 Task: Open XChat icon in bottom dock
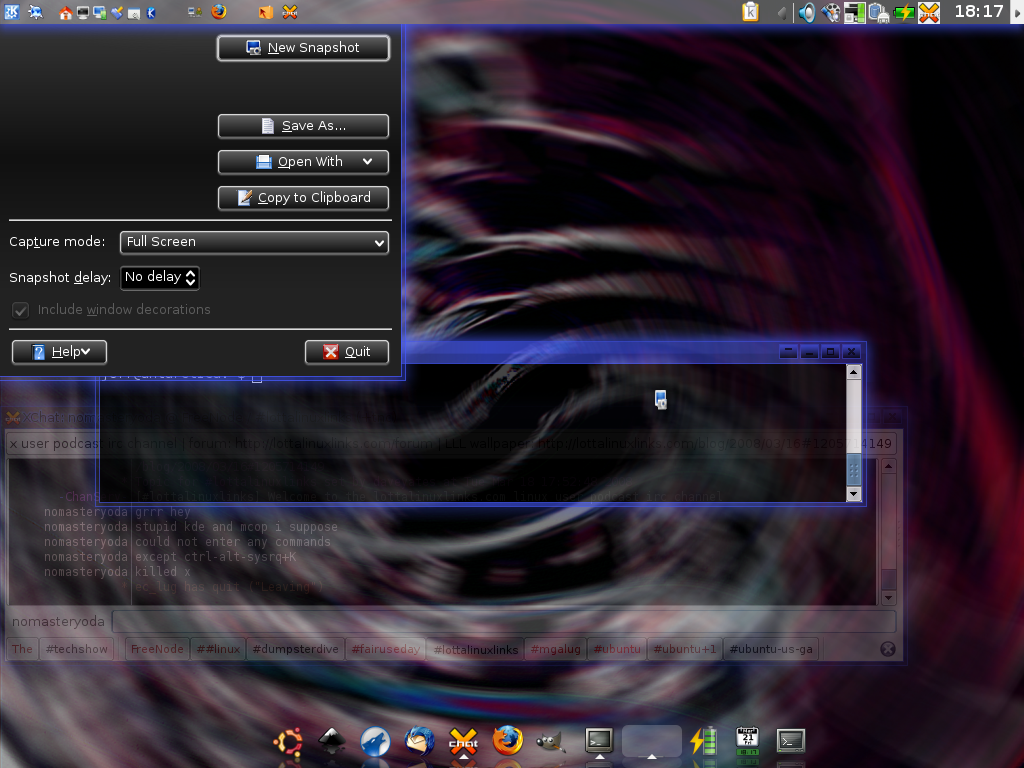point(464,742)
